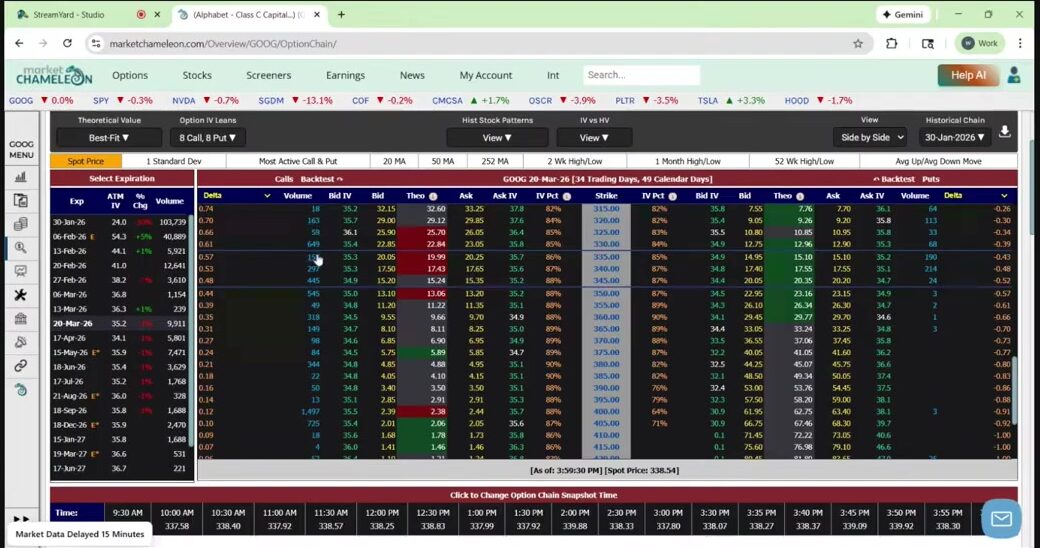1040x548 pixels.
Task: Toggle the 20 MA highlight
Action: click(394, 161)
